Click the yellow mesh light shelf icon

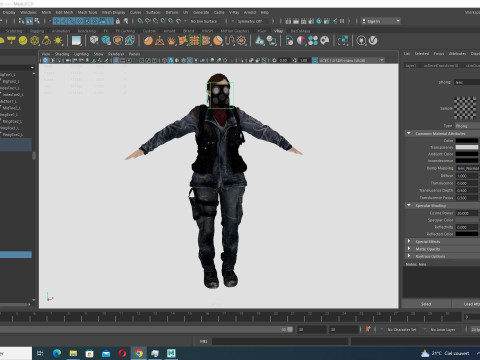pyautogui.click(x=35, y=41)
